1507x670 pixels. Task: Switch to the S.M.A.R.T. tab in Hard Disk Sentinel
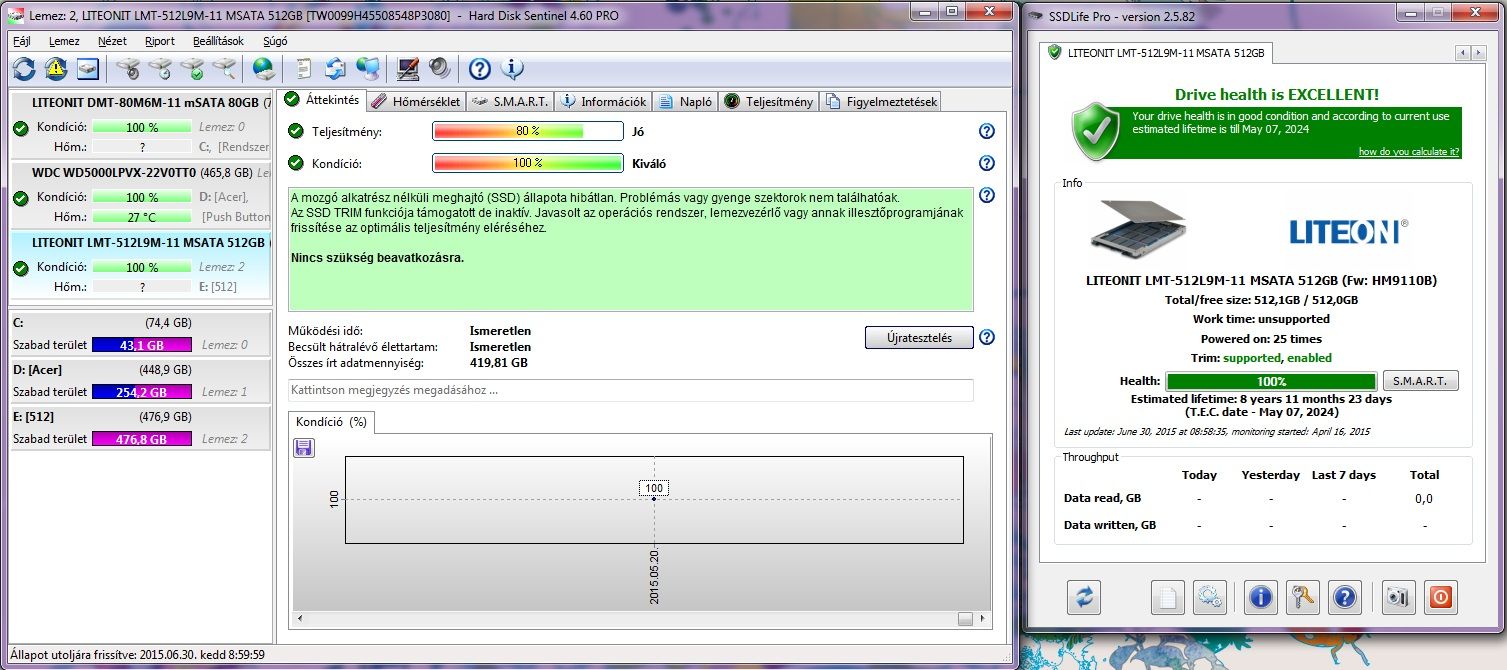click(510, 101)
